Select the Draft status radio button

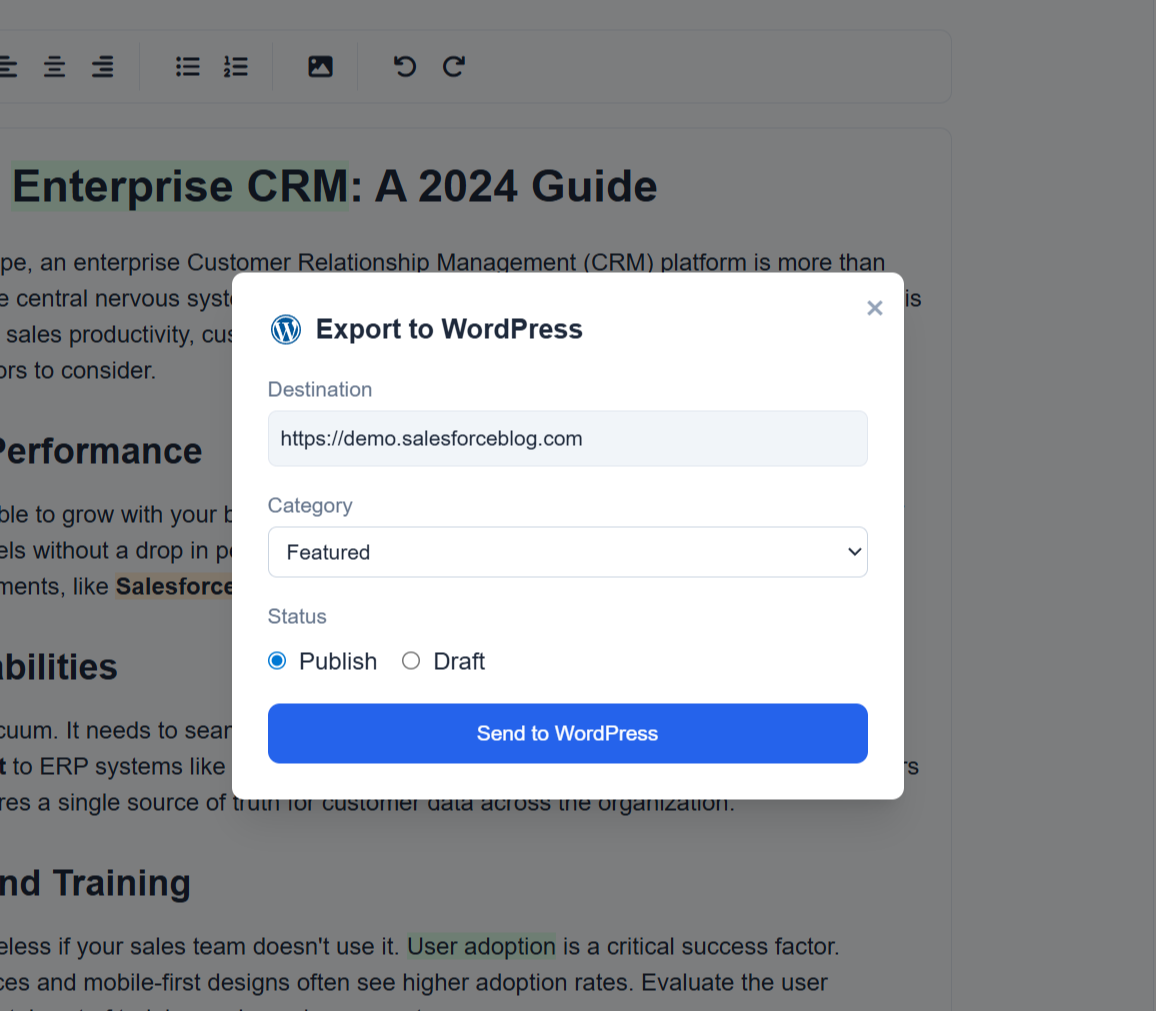(x=411, y=661)
